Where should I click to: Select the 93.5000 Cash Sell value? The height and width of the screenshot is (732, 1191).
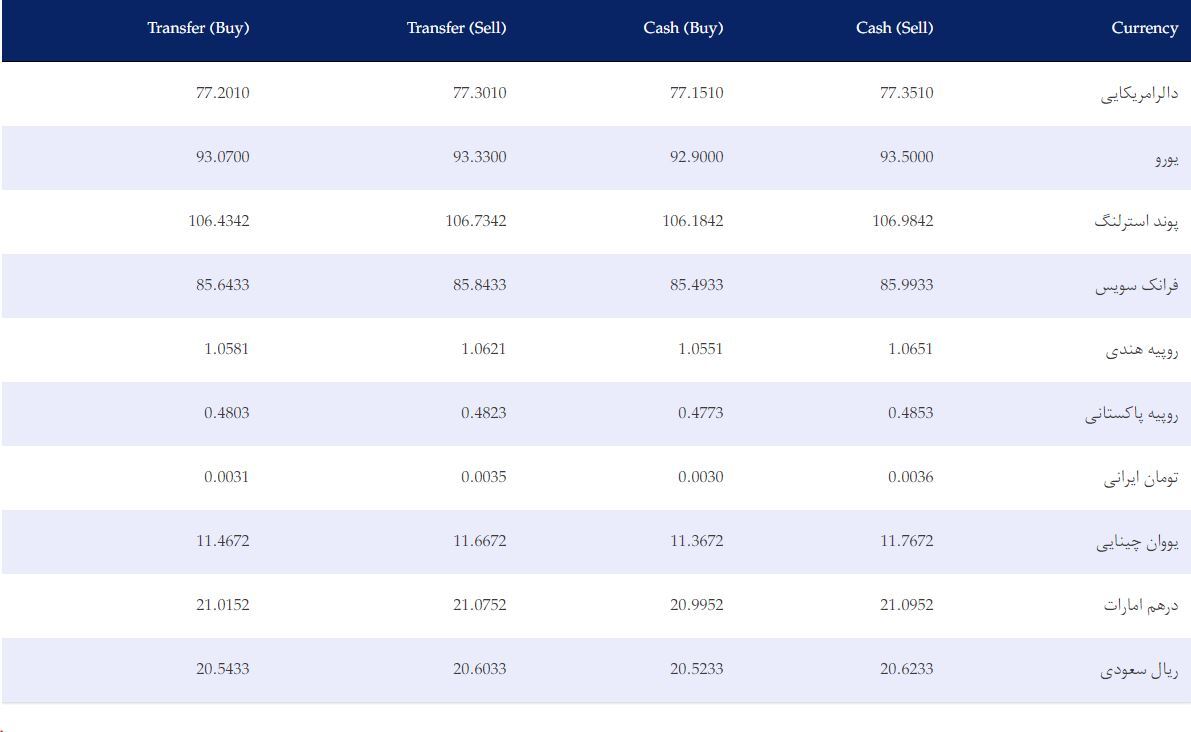(x=906, y=156)
